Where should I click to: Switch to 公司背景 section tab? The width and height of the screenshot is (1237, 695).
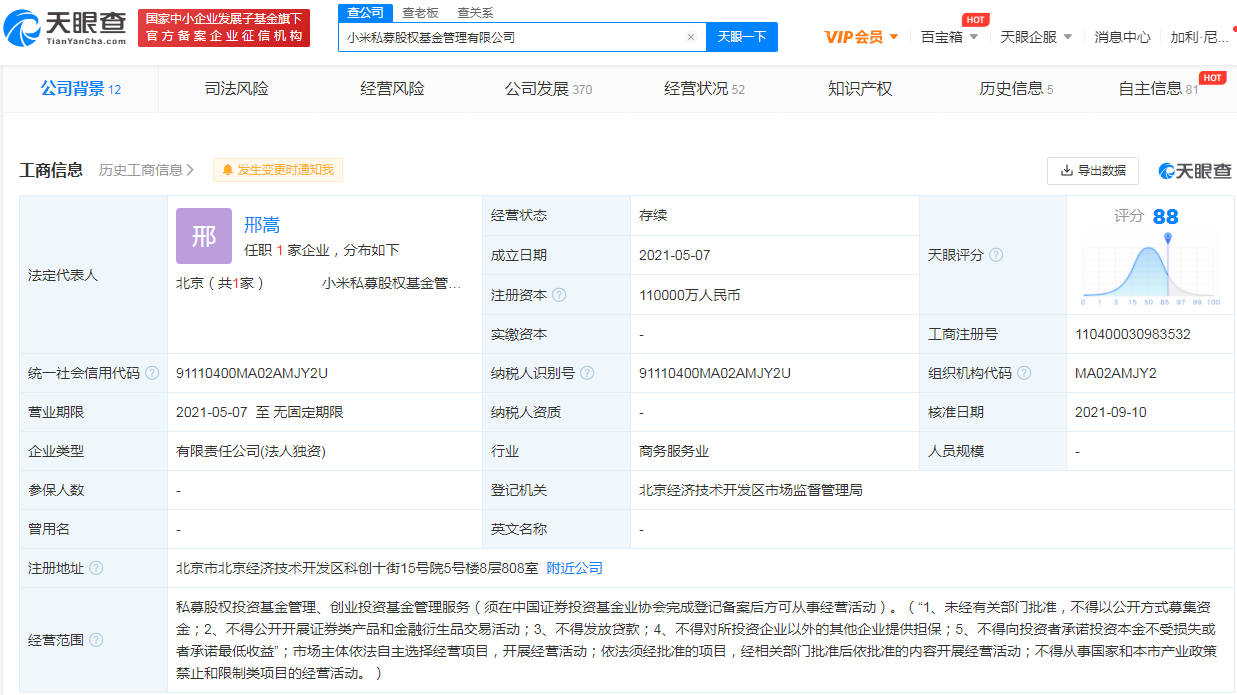[80, 89]
